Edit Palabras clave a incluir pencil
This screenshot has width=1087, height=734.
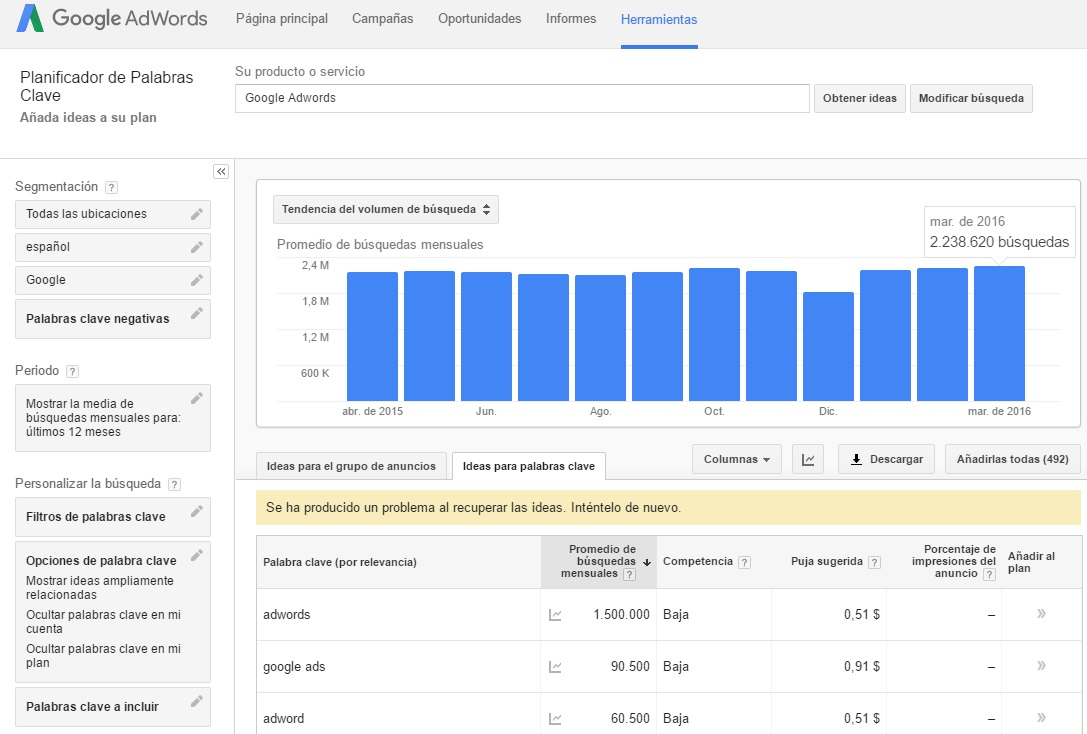point(197,701)
